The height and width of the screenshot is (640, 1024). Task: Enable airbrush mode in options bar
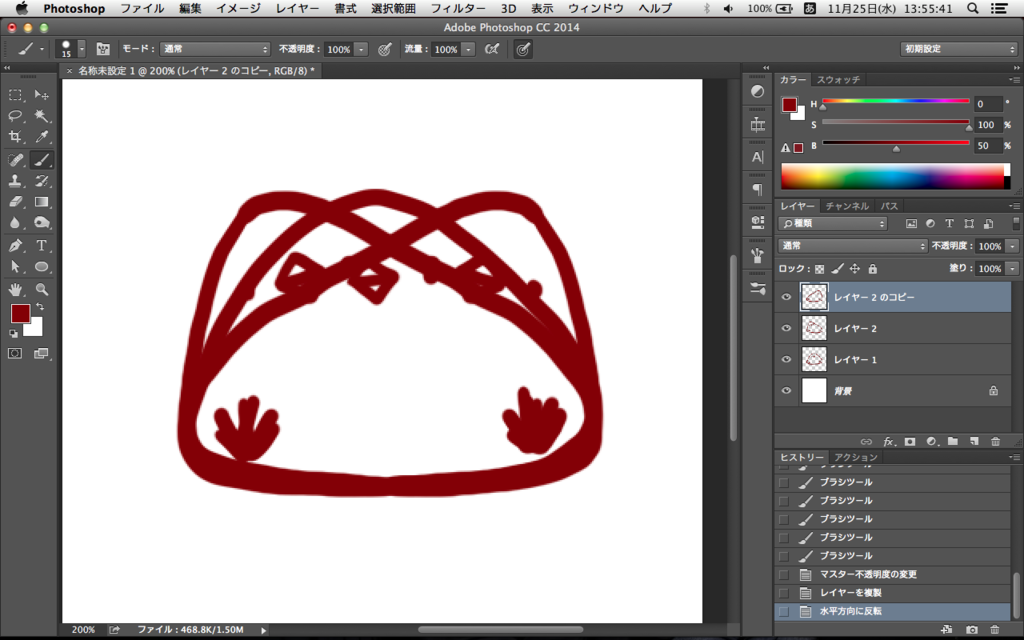click(x=492, y=49)
